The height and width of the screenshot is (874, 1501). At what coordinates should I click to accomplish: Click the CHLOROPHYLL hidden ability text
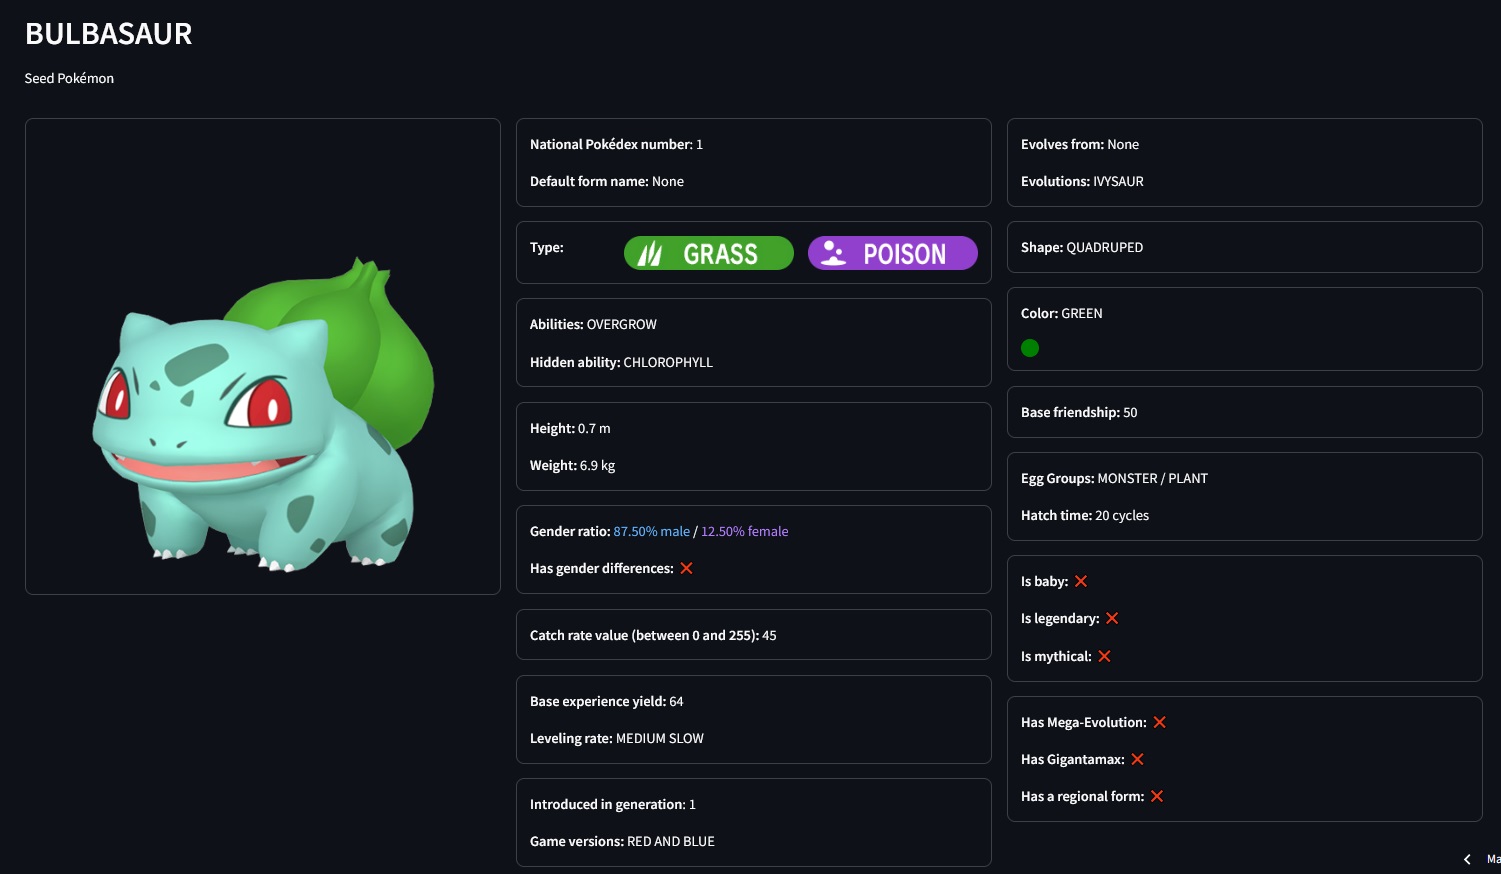668,362
